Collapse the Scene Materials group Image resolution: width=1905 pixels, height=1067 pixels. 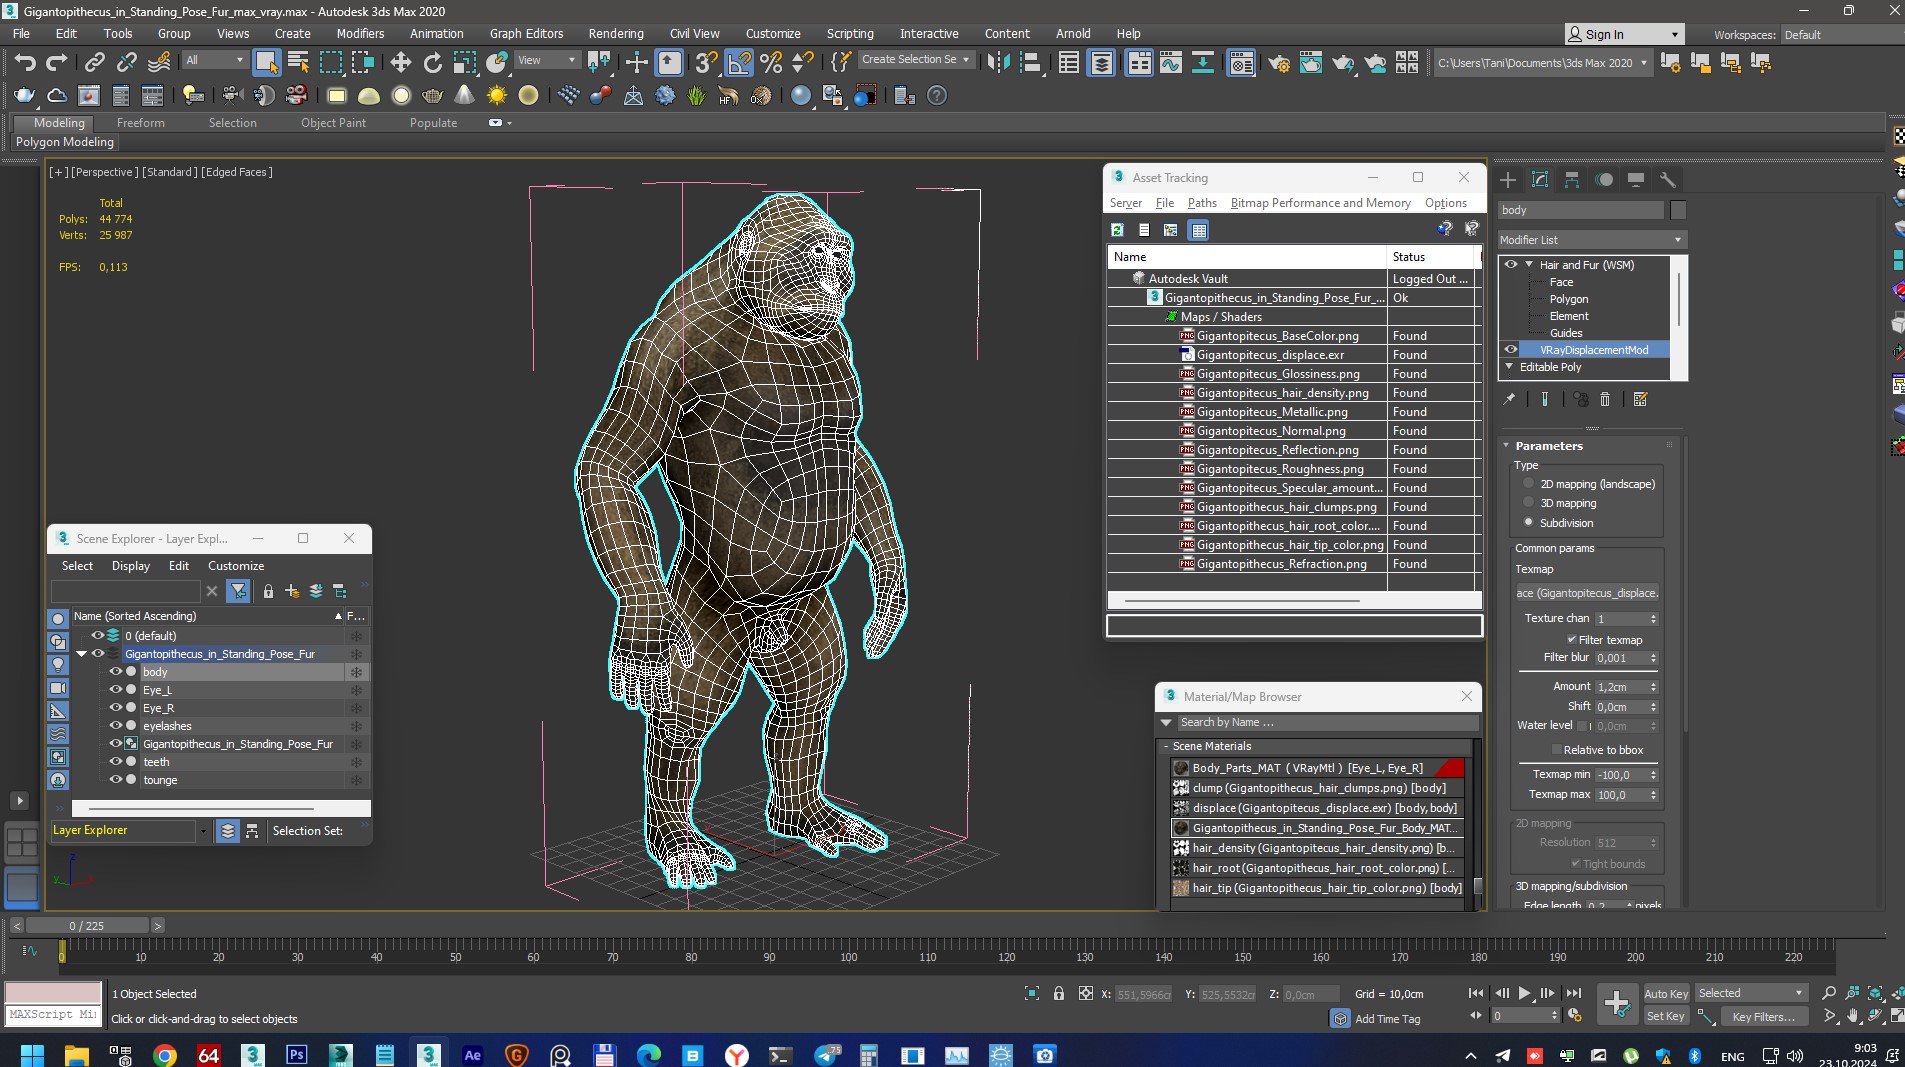pyautogui.click(x=1166, y=746)
